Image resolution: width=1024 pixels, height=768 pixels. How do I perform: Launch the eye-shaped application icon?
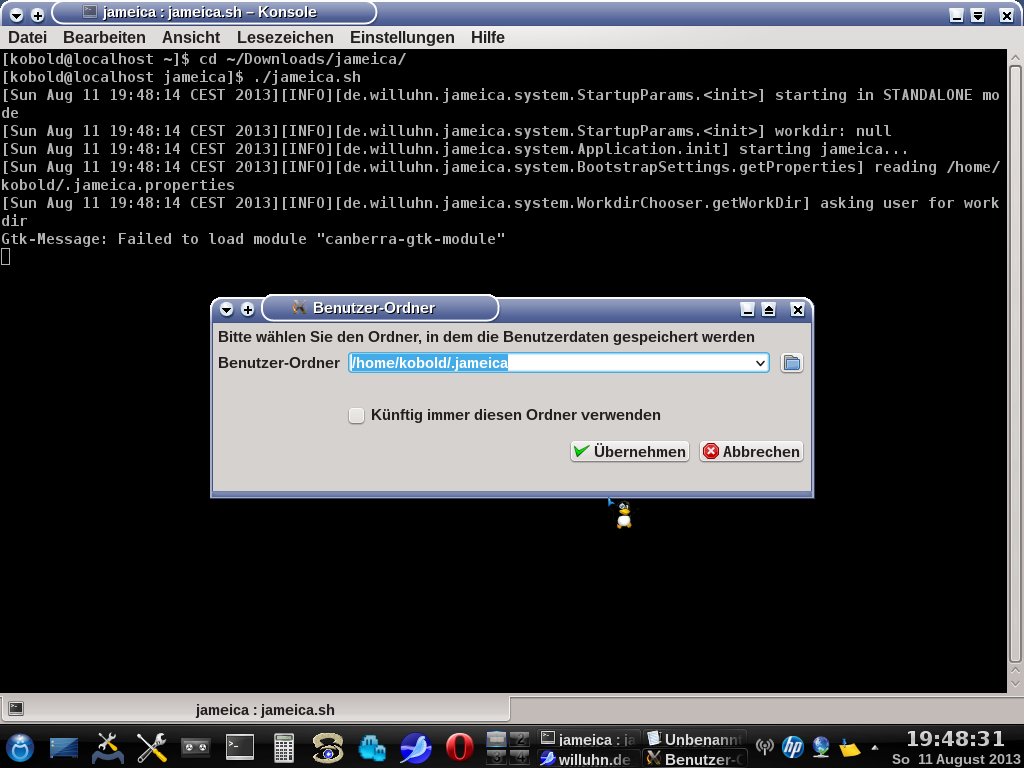(327, 748)
